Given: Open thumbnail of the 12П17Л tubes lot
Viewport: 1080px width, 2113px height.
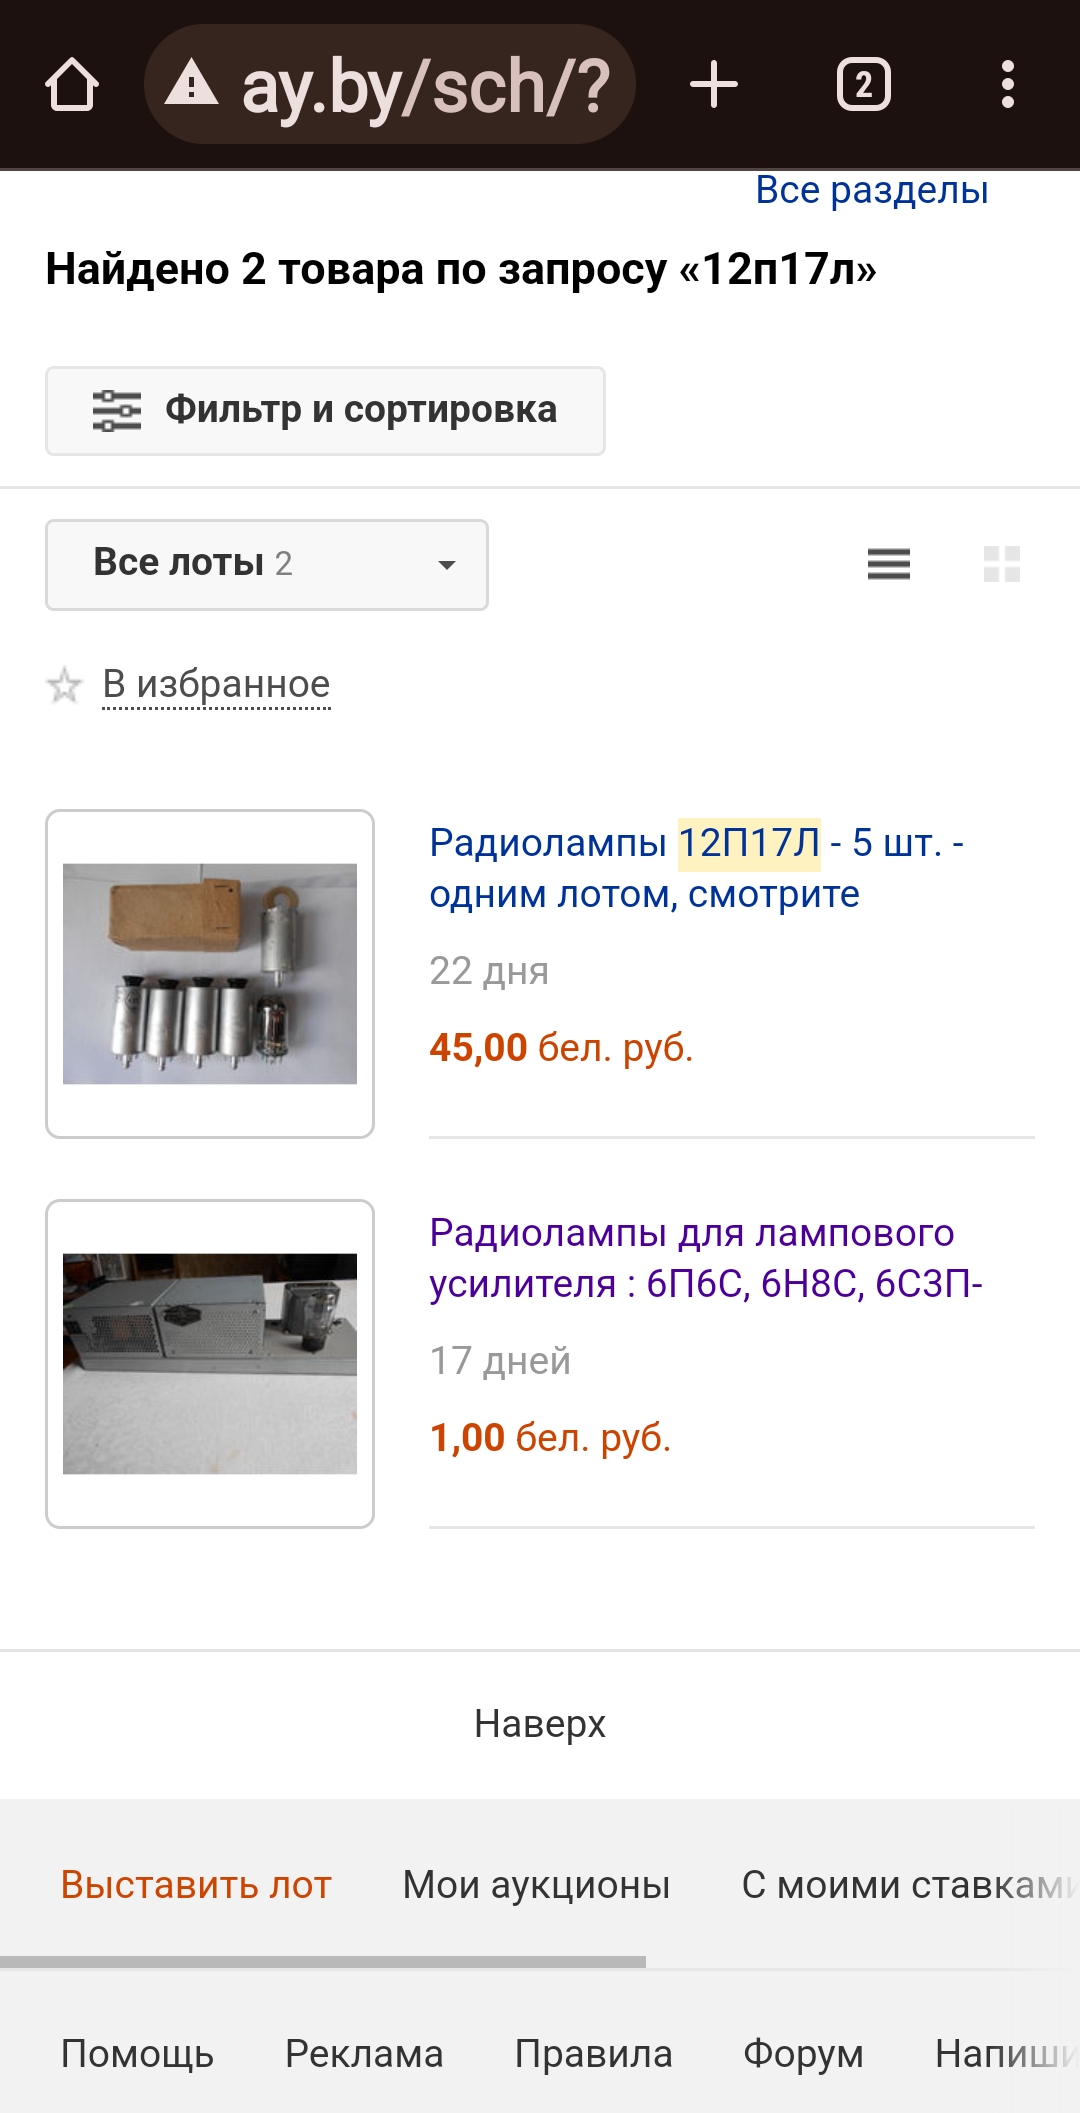Looking at the screenshot, I should coord(210,973).
